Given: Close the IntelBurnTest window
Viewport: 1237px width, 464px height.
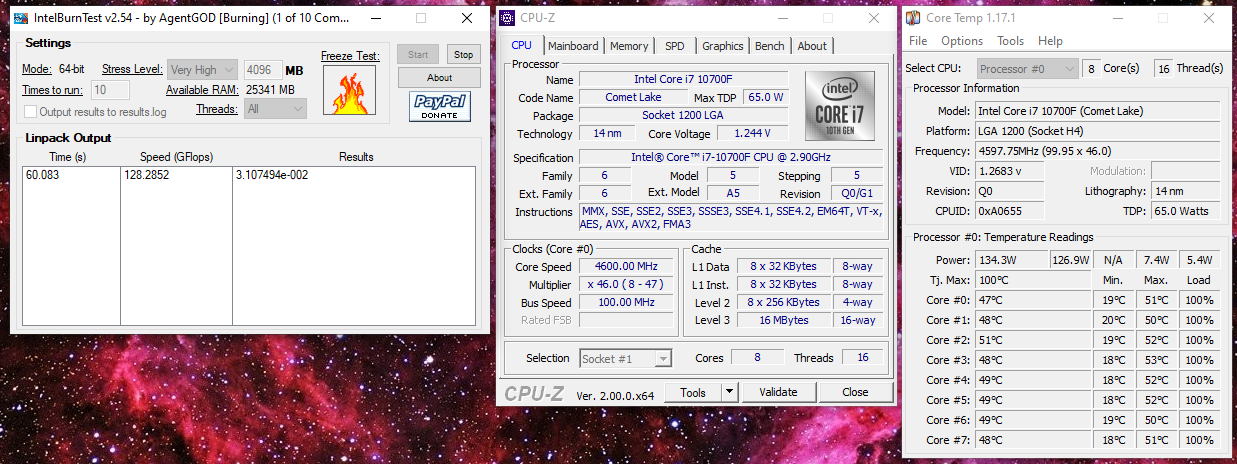Looking at the screenshot, I should coord(466,18).
